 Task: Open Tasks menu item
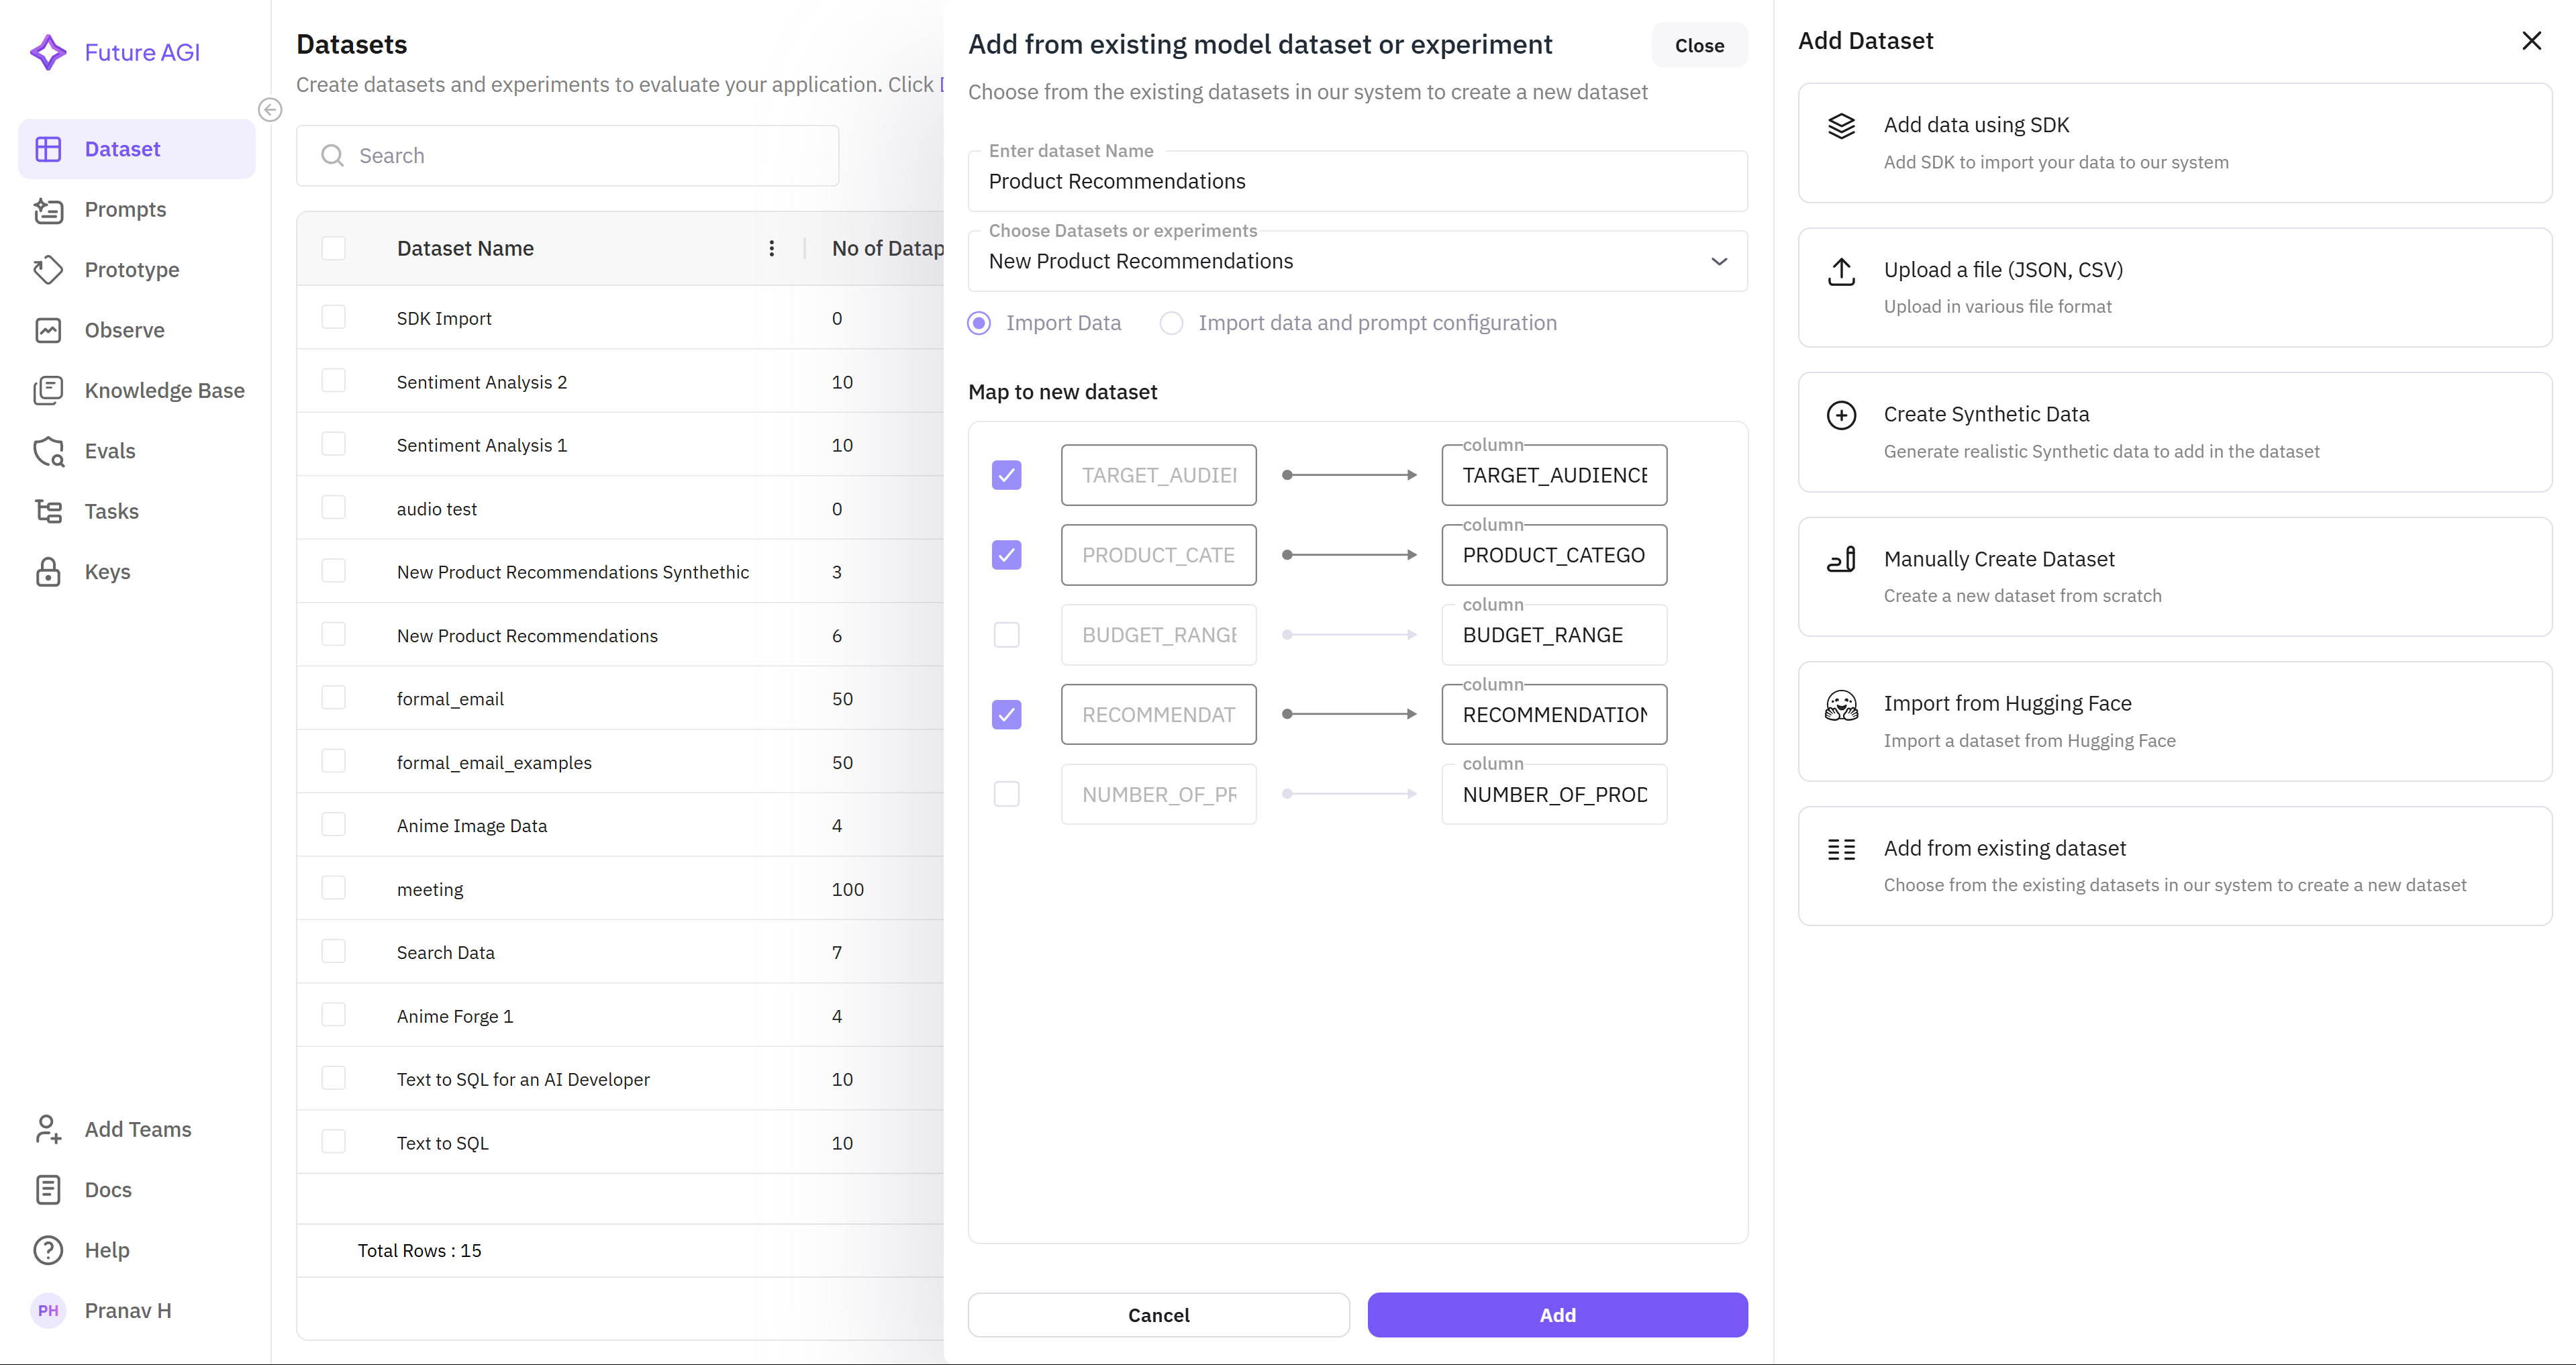coord(111,511)
